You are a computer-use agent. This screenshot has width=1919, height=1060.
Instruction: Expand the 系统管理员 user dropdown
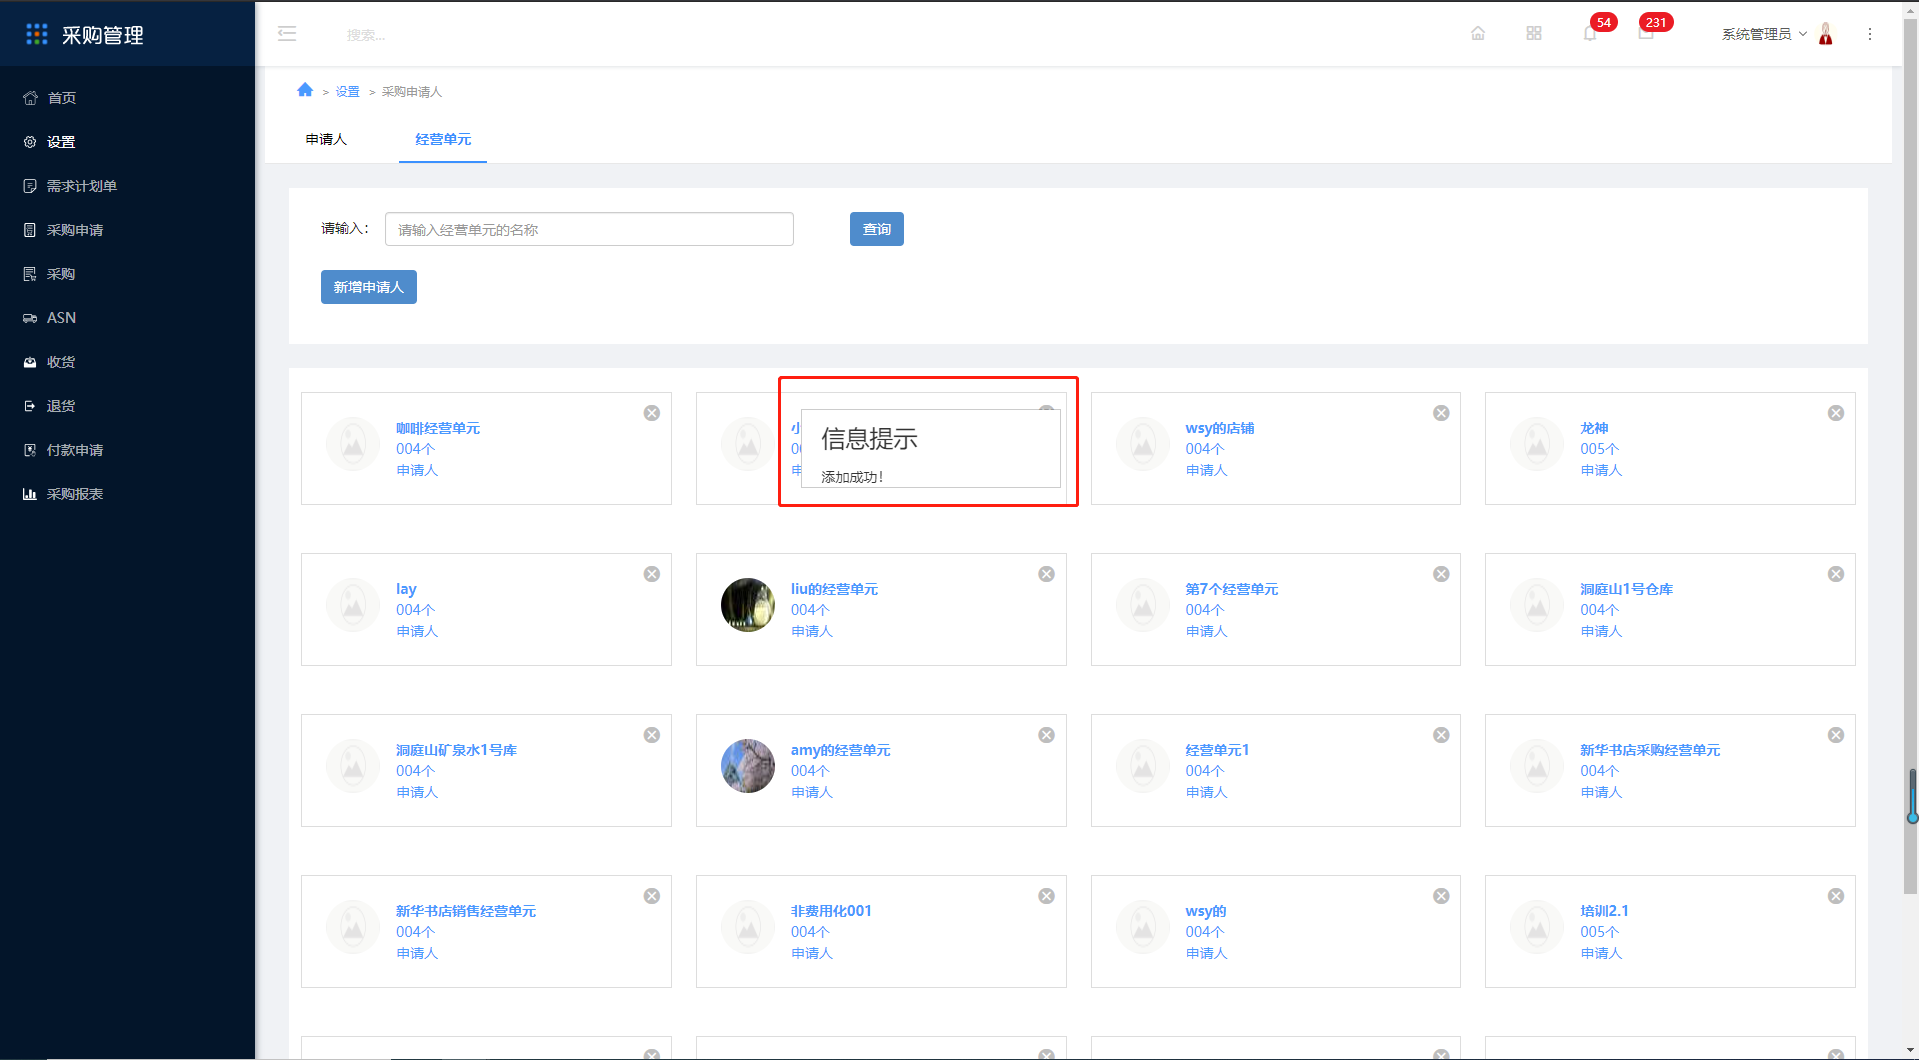click(x=1764, y=34)
